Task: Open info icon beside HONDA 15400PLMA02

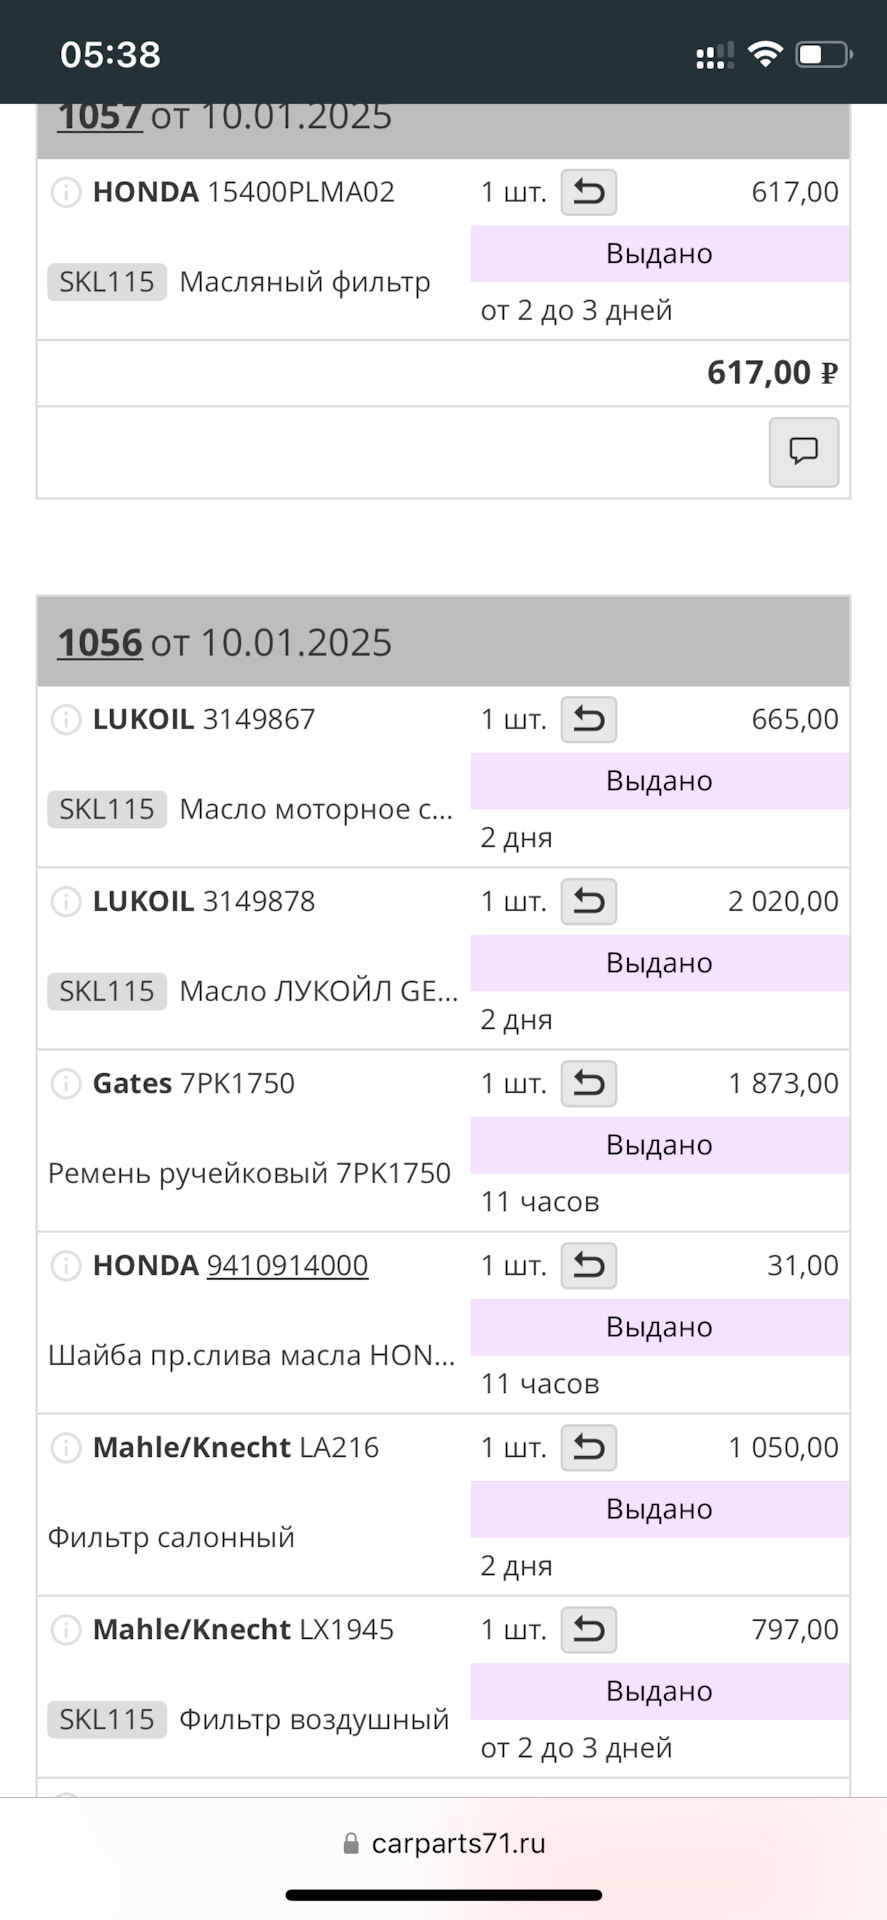Action: tap(66, 192)
